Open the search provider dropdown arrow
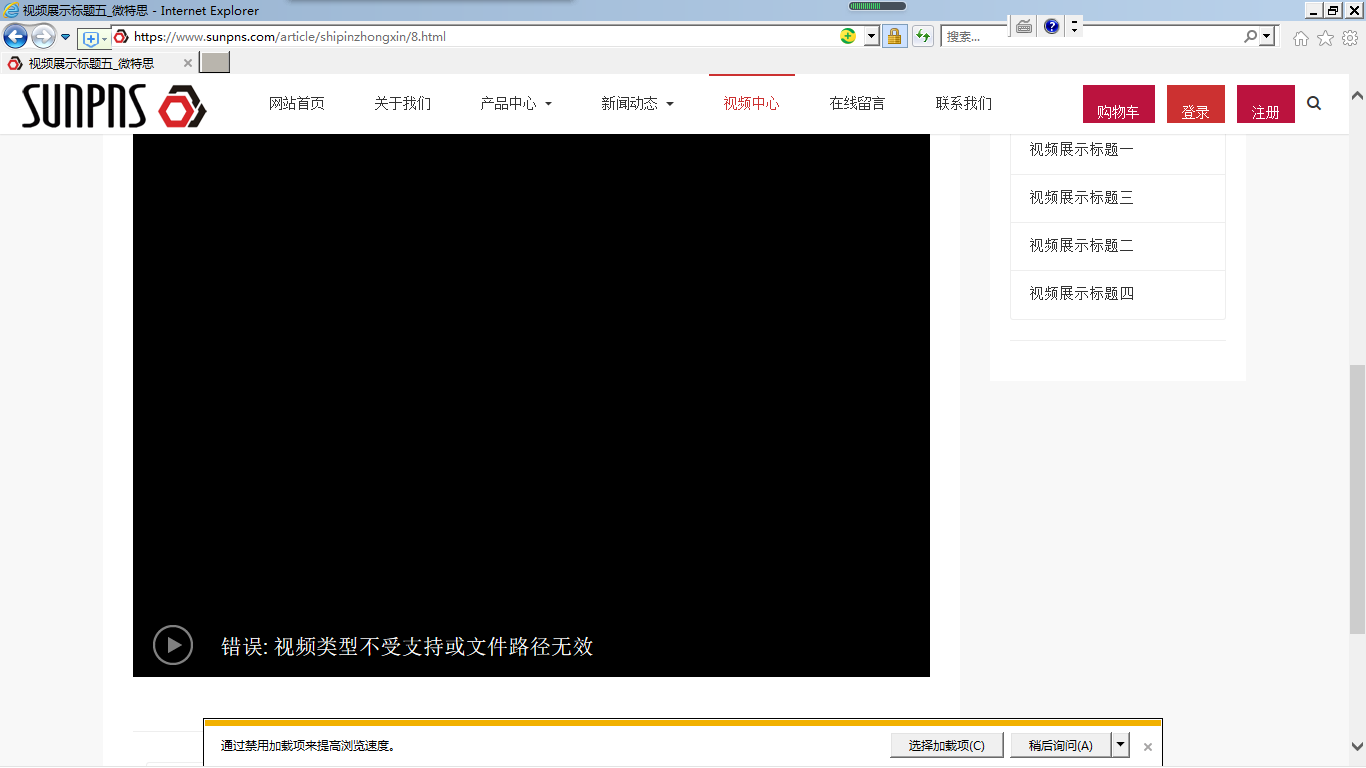 click(x=1267, y=37)
